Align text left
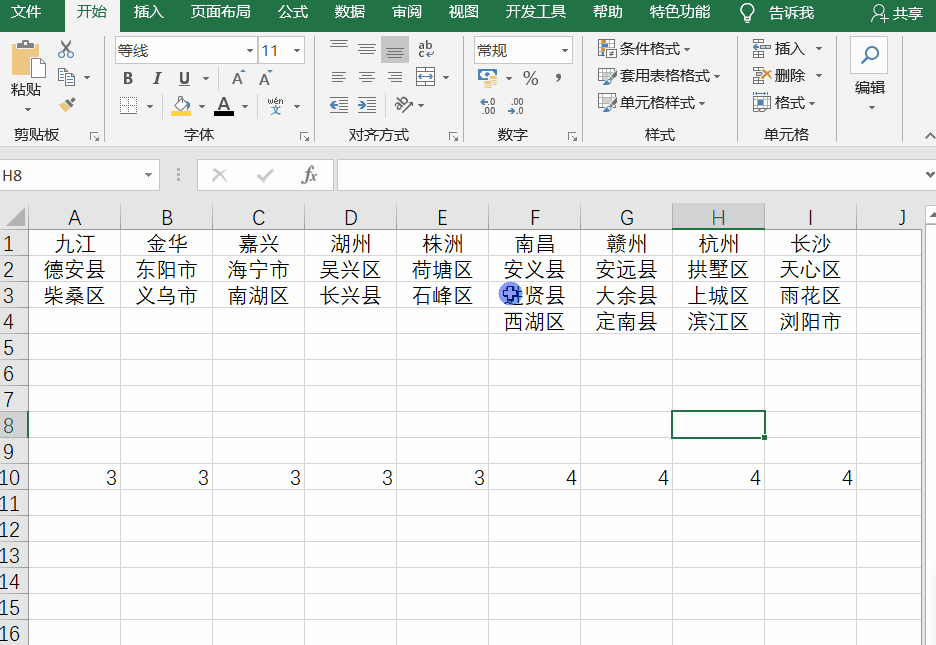The width and height of the screenshot is (936, 645). click(338, 77)
